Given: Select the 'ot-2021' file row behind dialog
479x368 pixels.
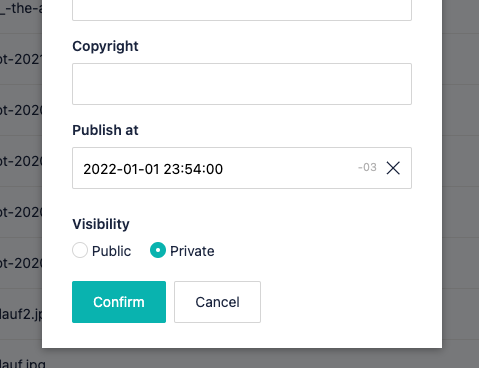Looking at the screenshot, I should pyautogui.click(x=21, y=59).
